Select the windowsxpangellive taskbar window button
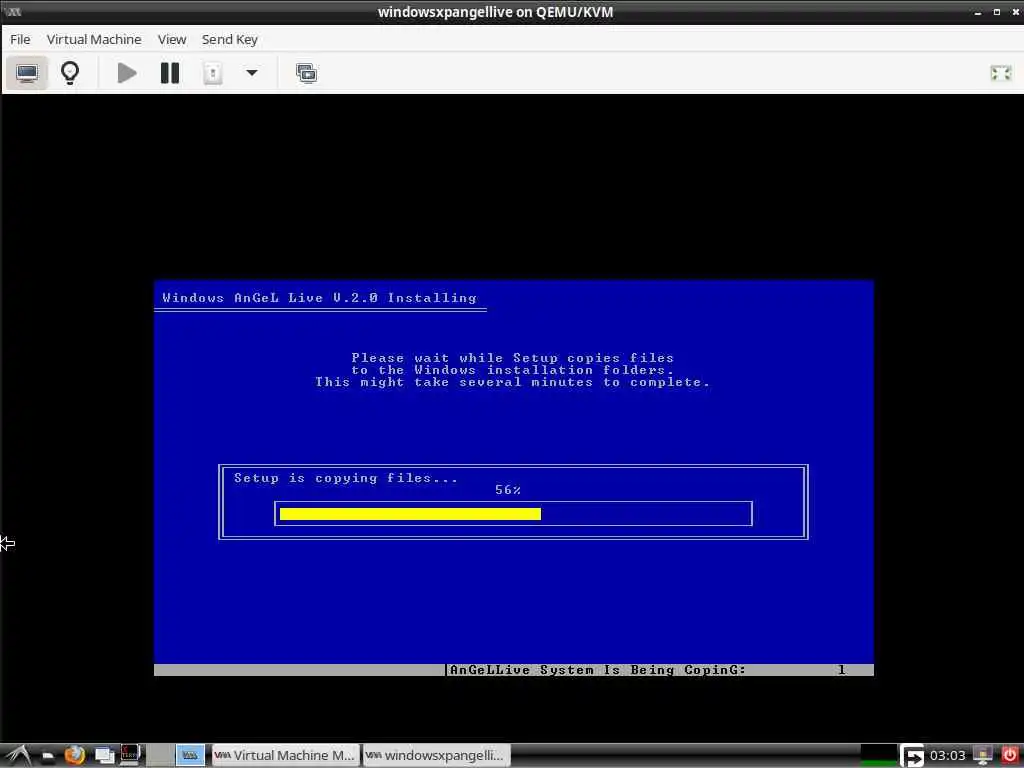Screen dimensions: 1024x768 [436, 756]
